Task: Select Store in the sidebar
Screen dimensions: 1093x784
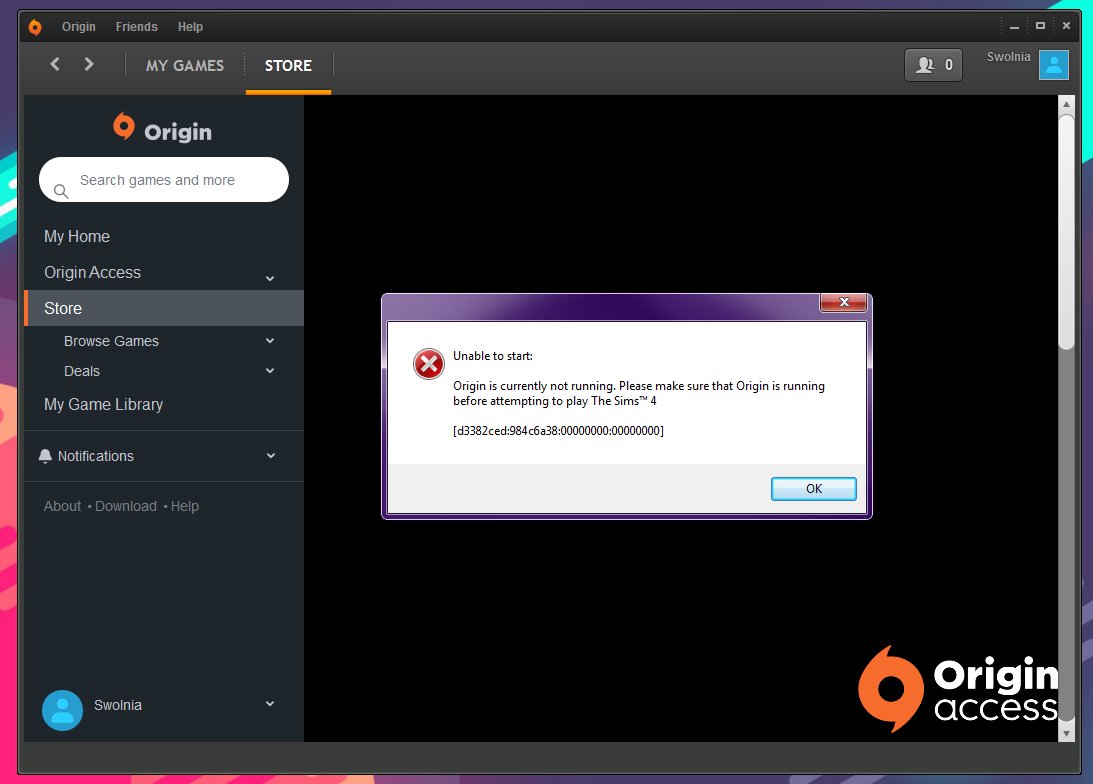Action: coord(164,308)
